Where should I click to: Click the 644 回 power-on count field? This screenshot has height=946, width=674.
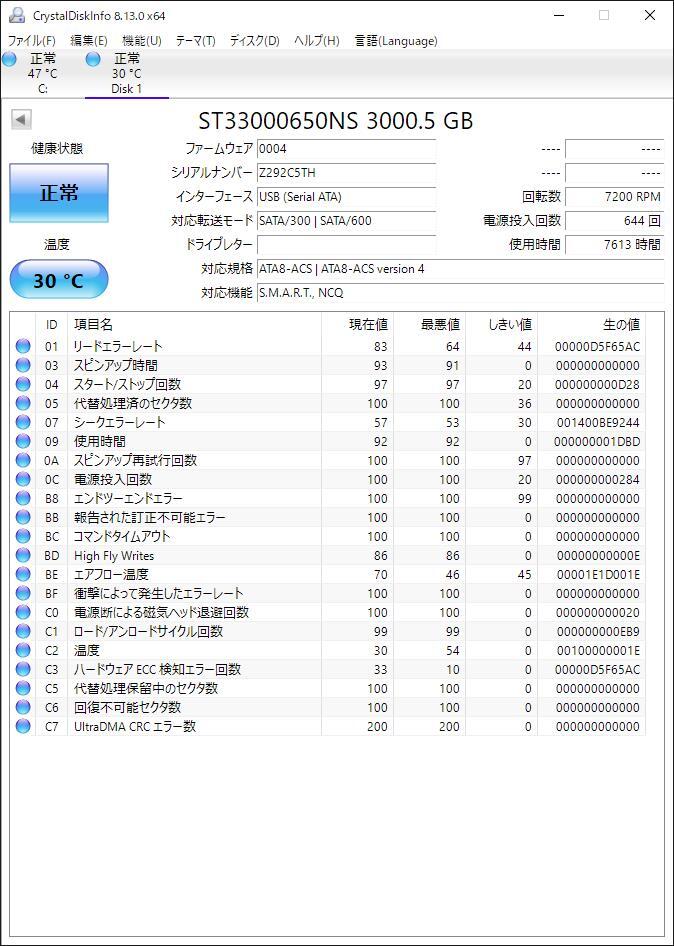pos(614,221)
